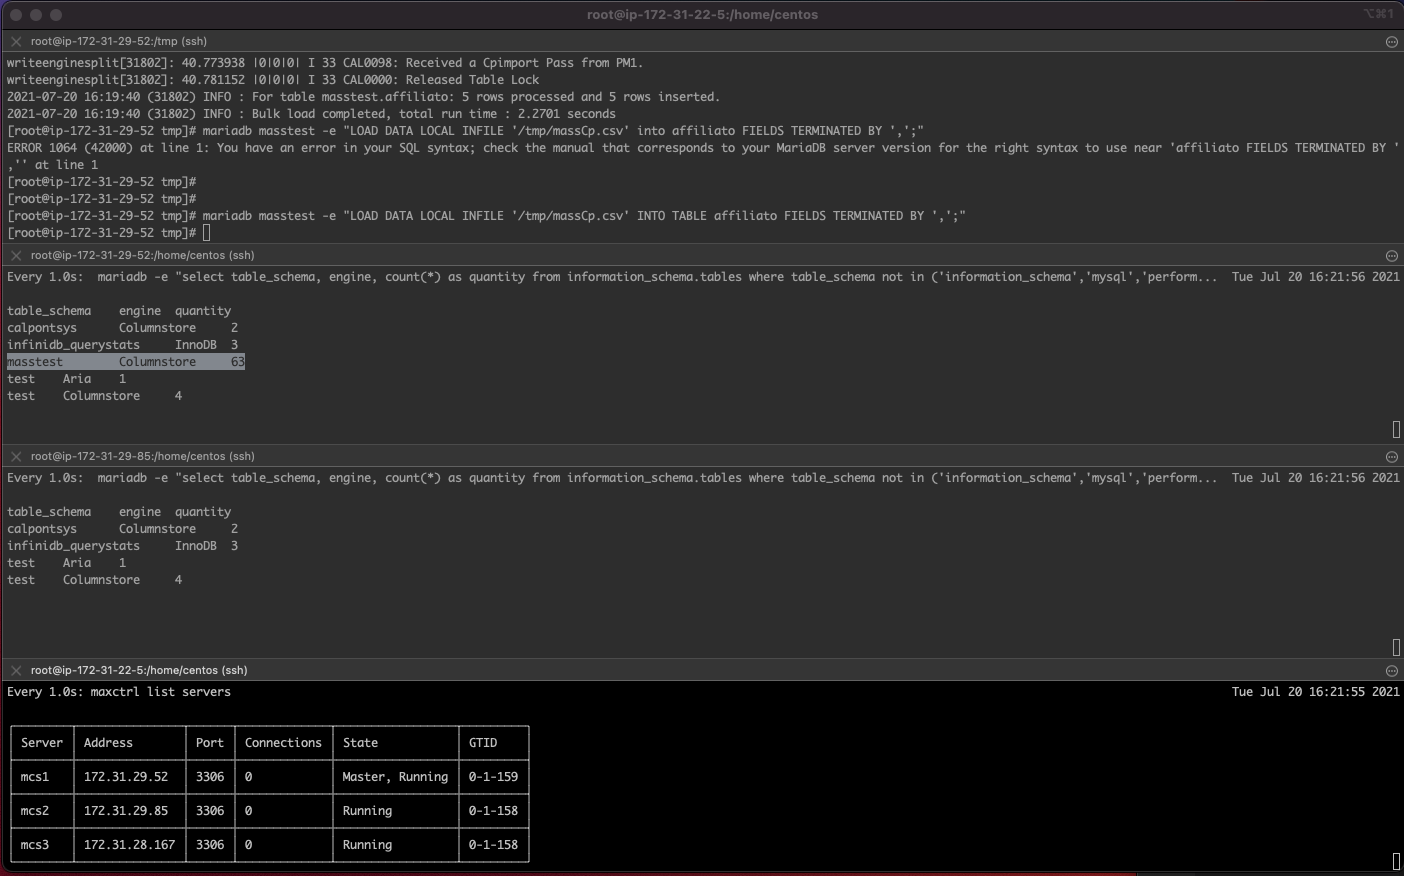Click the 172.31.28.167 address cell

click(x=129, y=845)
